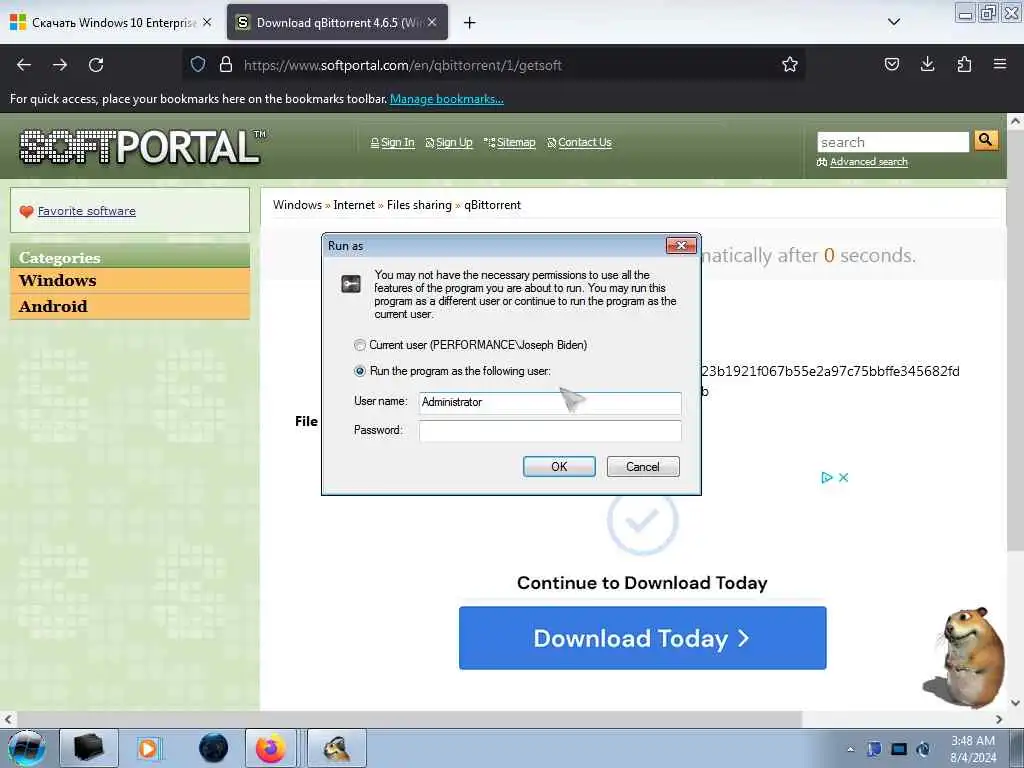Select the Current user radio option
This screenshot has width=1024, height=768.
coord(360,345)
